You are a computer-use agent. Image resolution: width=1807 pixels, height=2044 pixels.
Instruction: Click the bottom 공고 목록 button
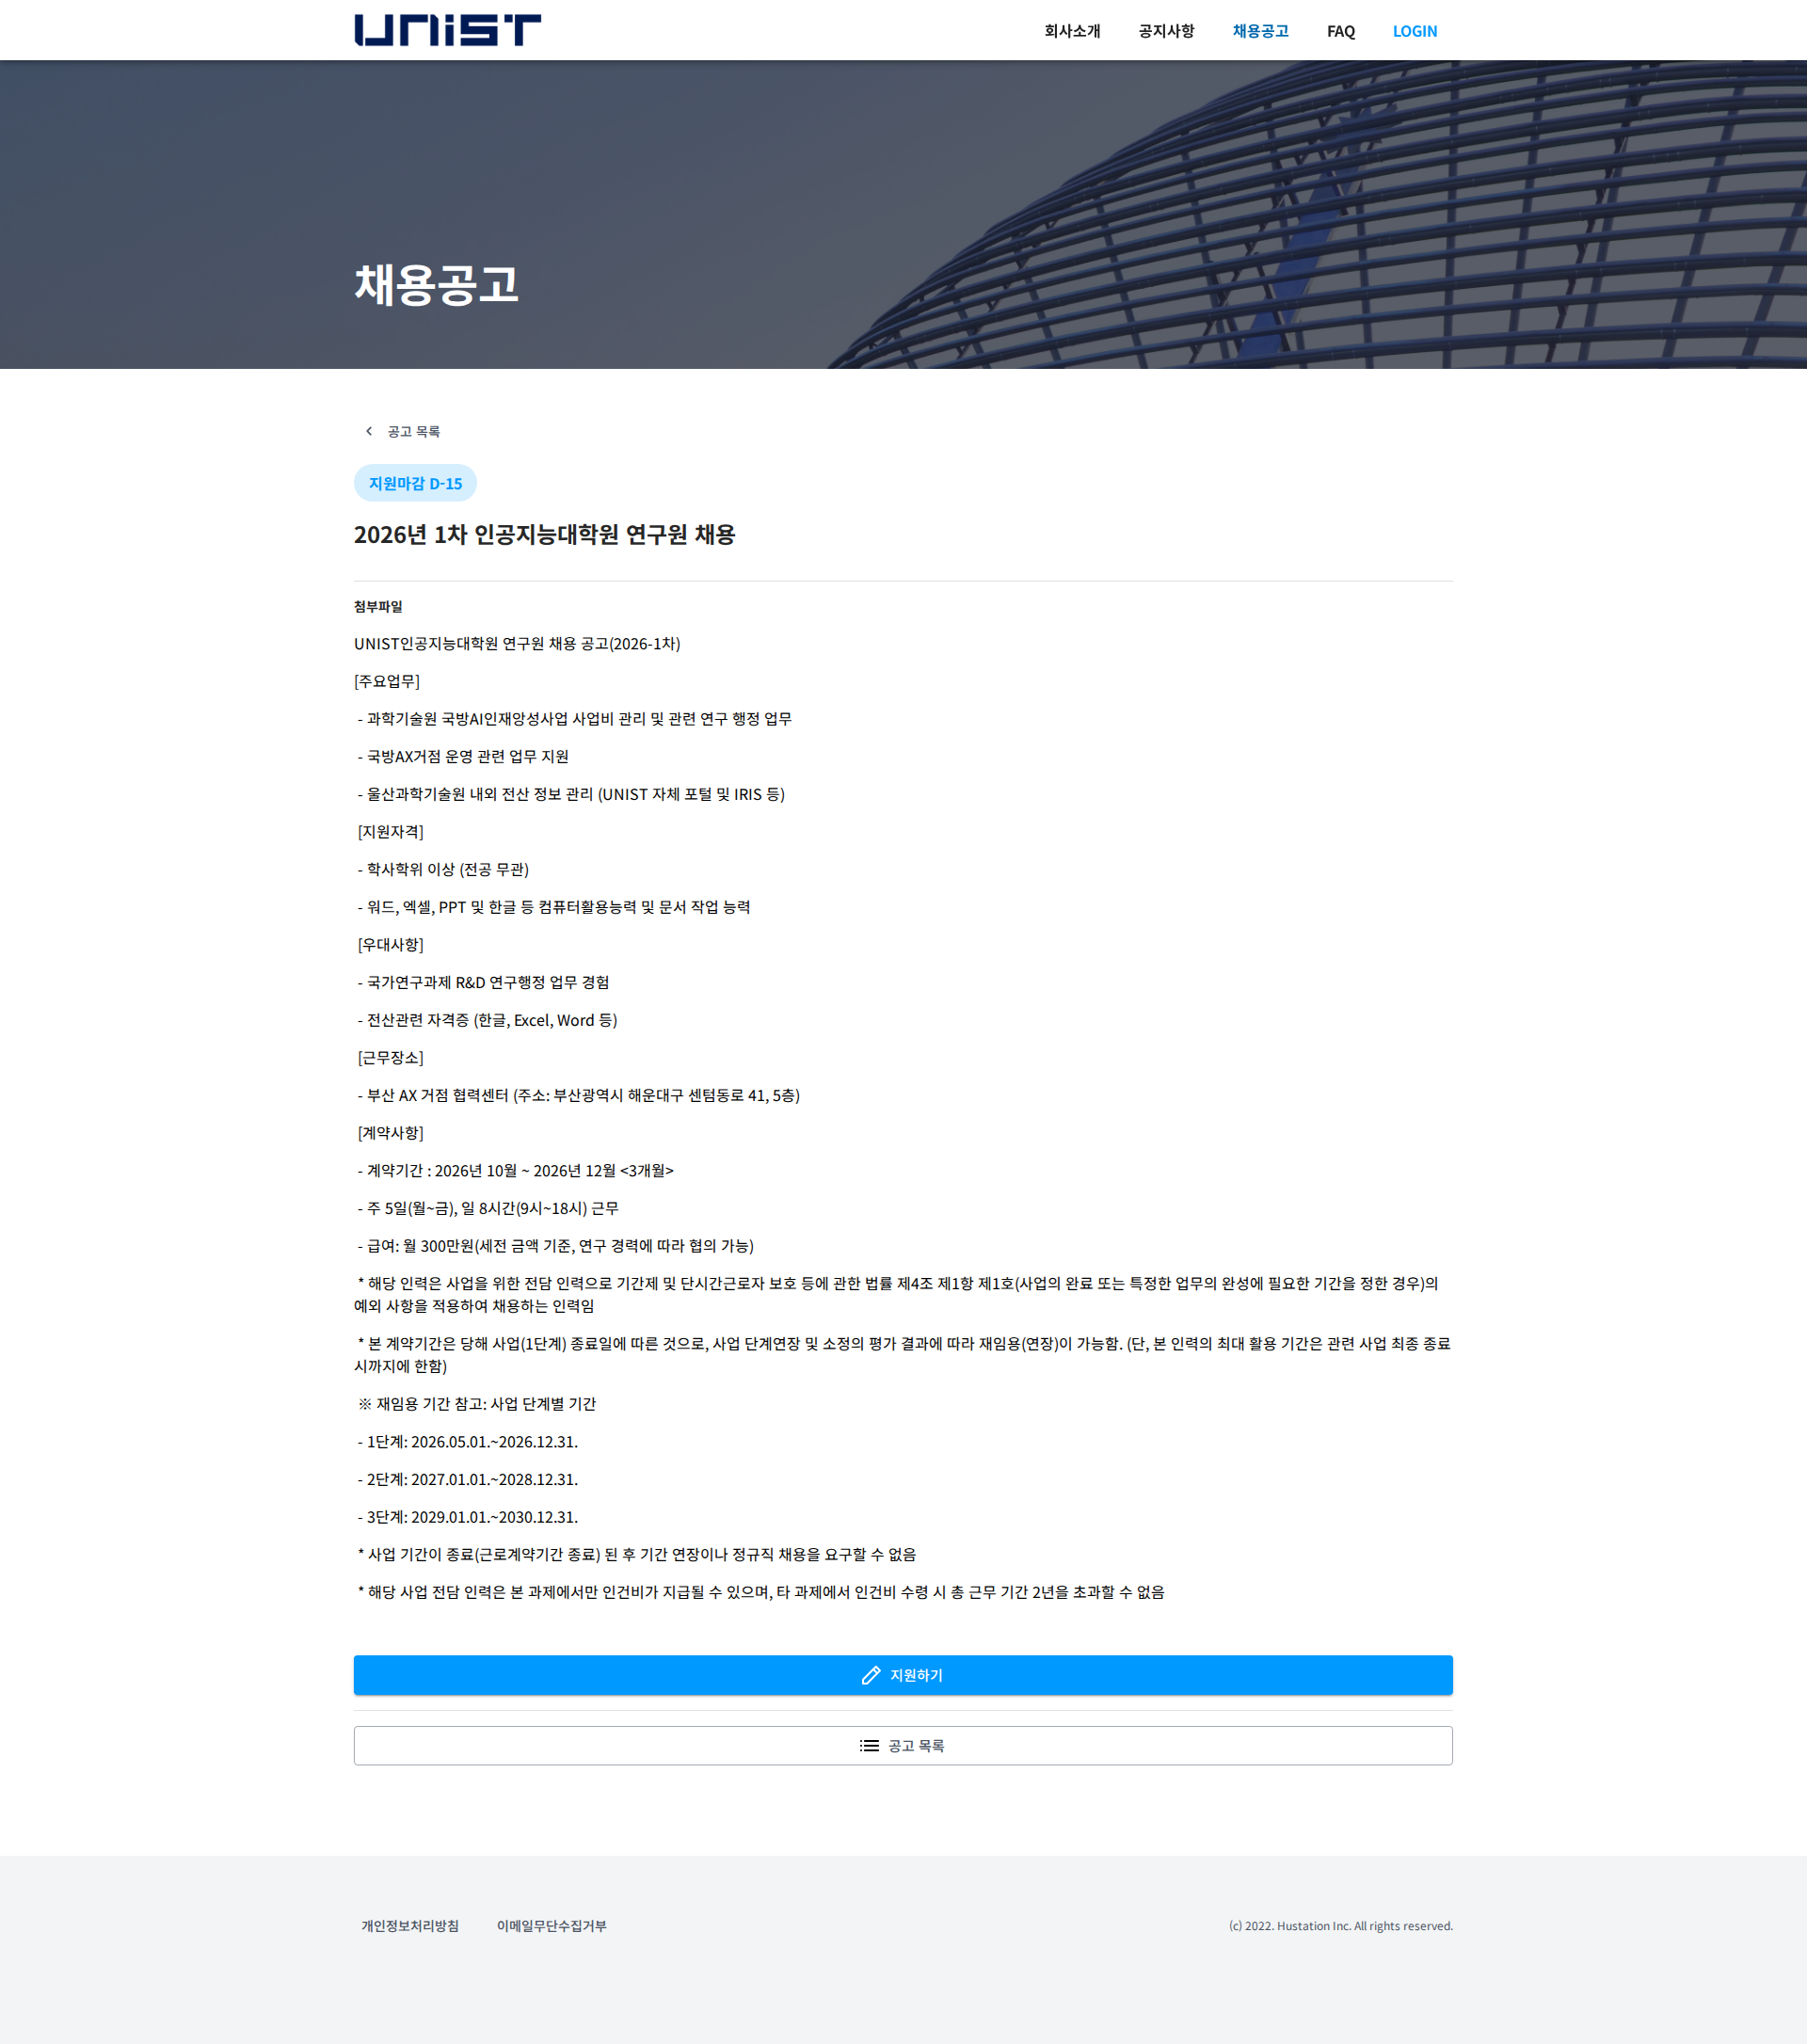903,1746
